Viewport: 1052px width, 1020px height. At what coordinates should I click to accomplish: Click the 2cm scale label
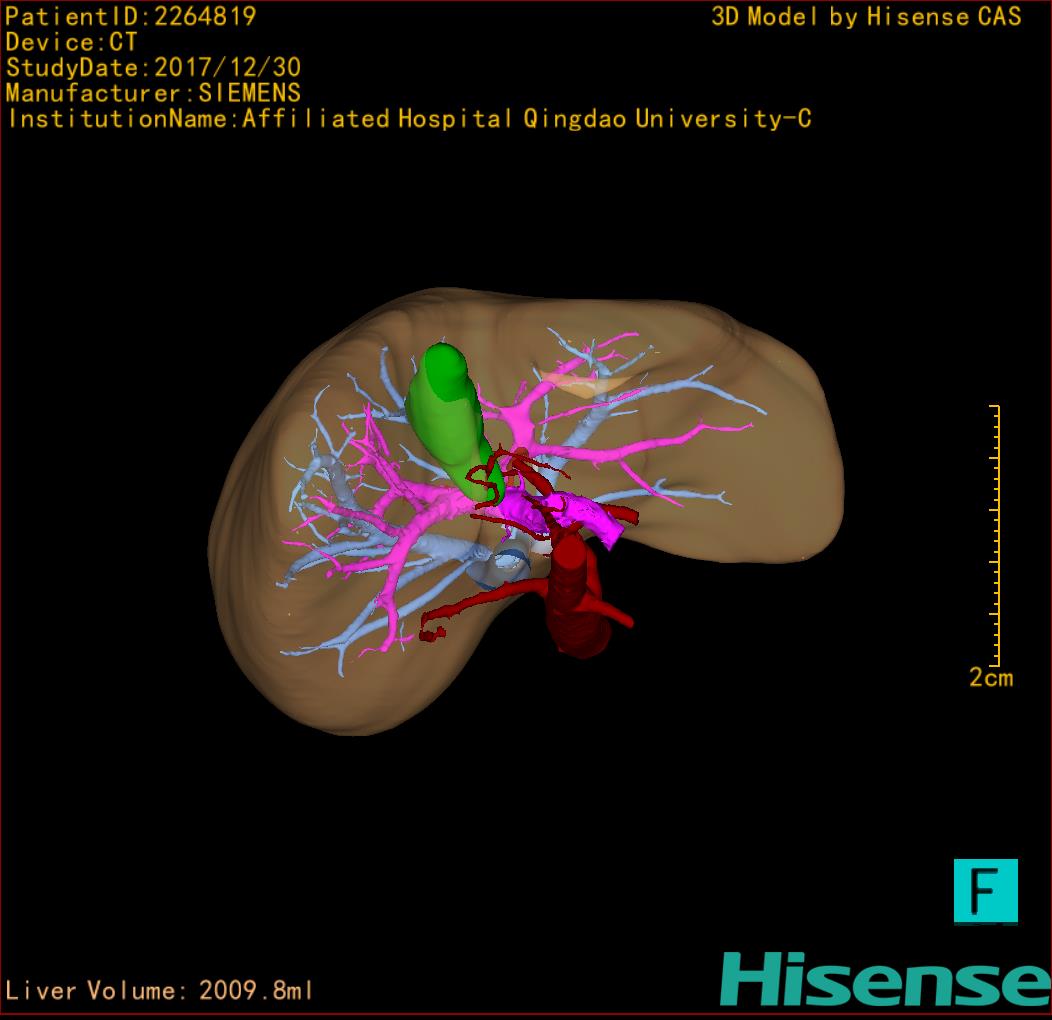coord(990,678)
